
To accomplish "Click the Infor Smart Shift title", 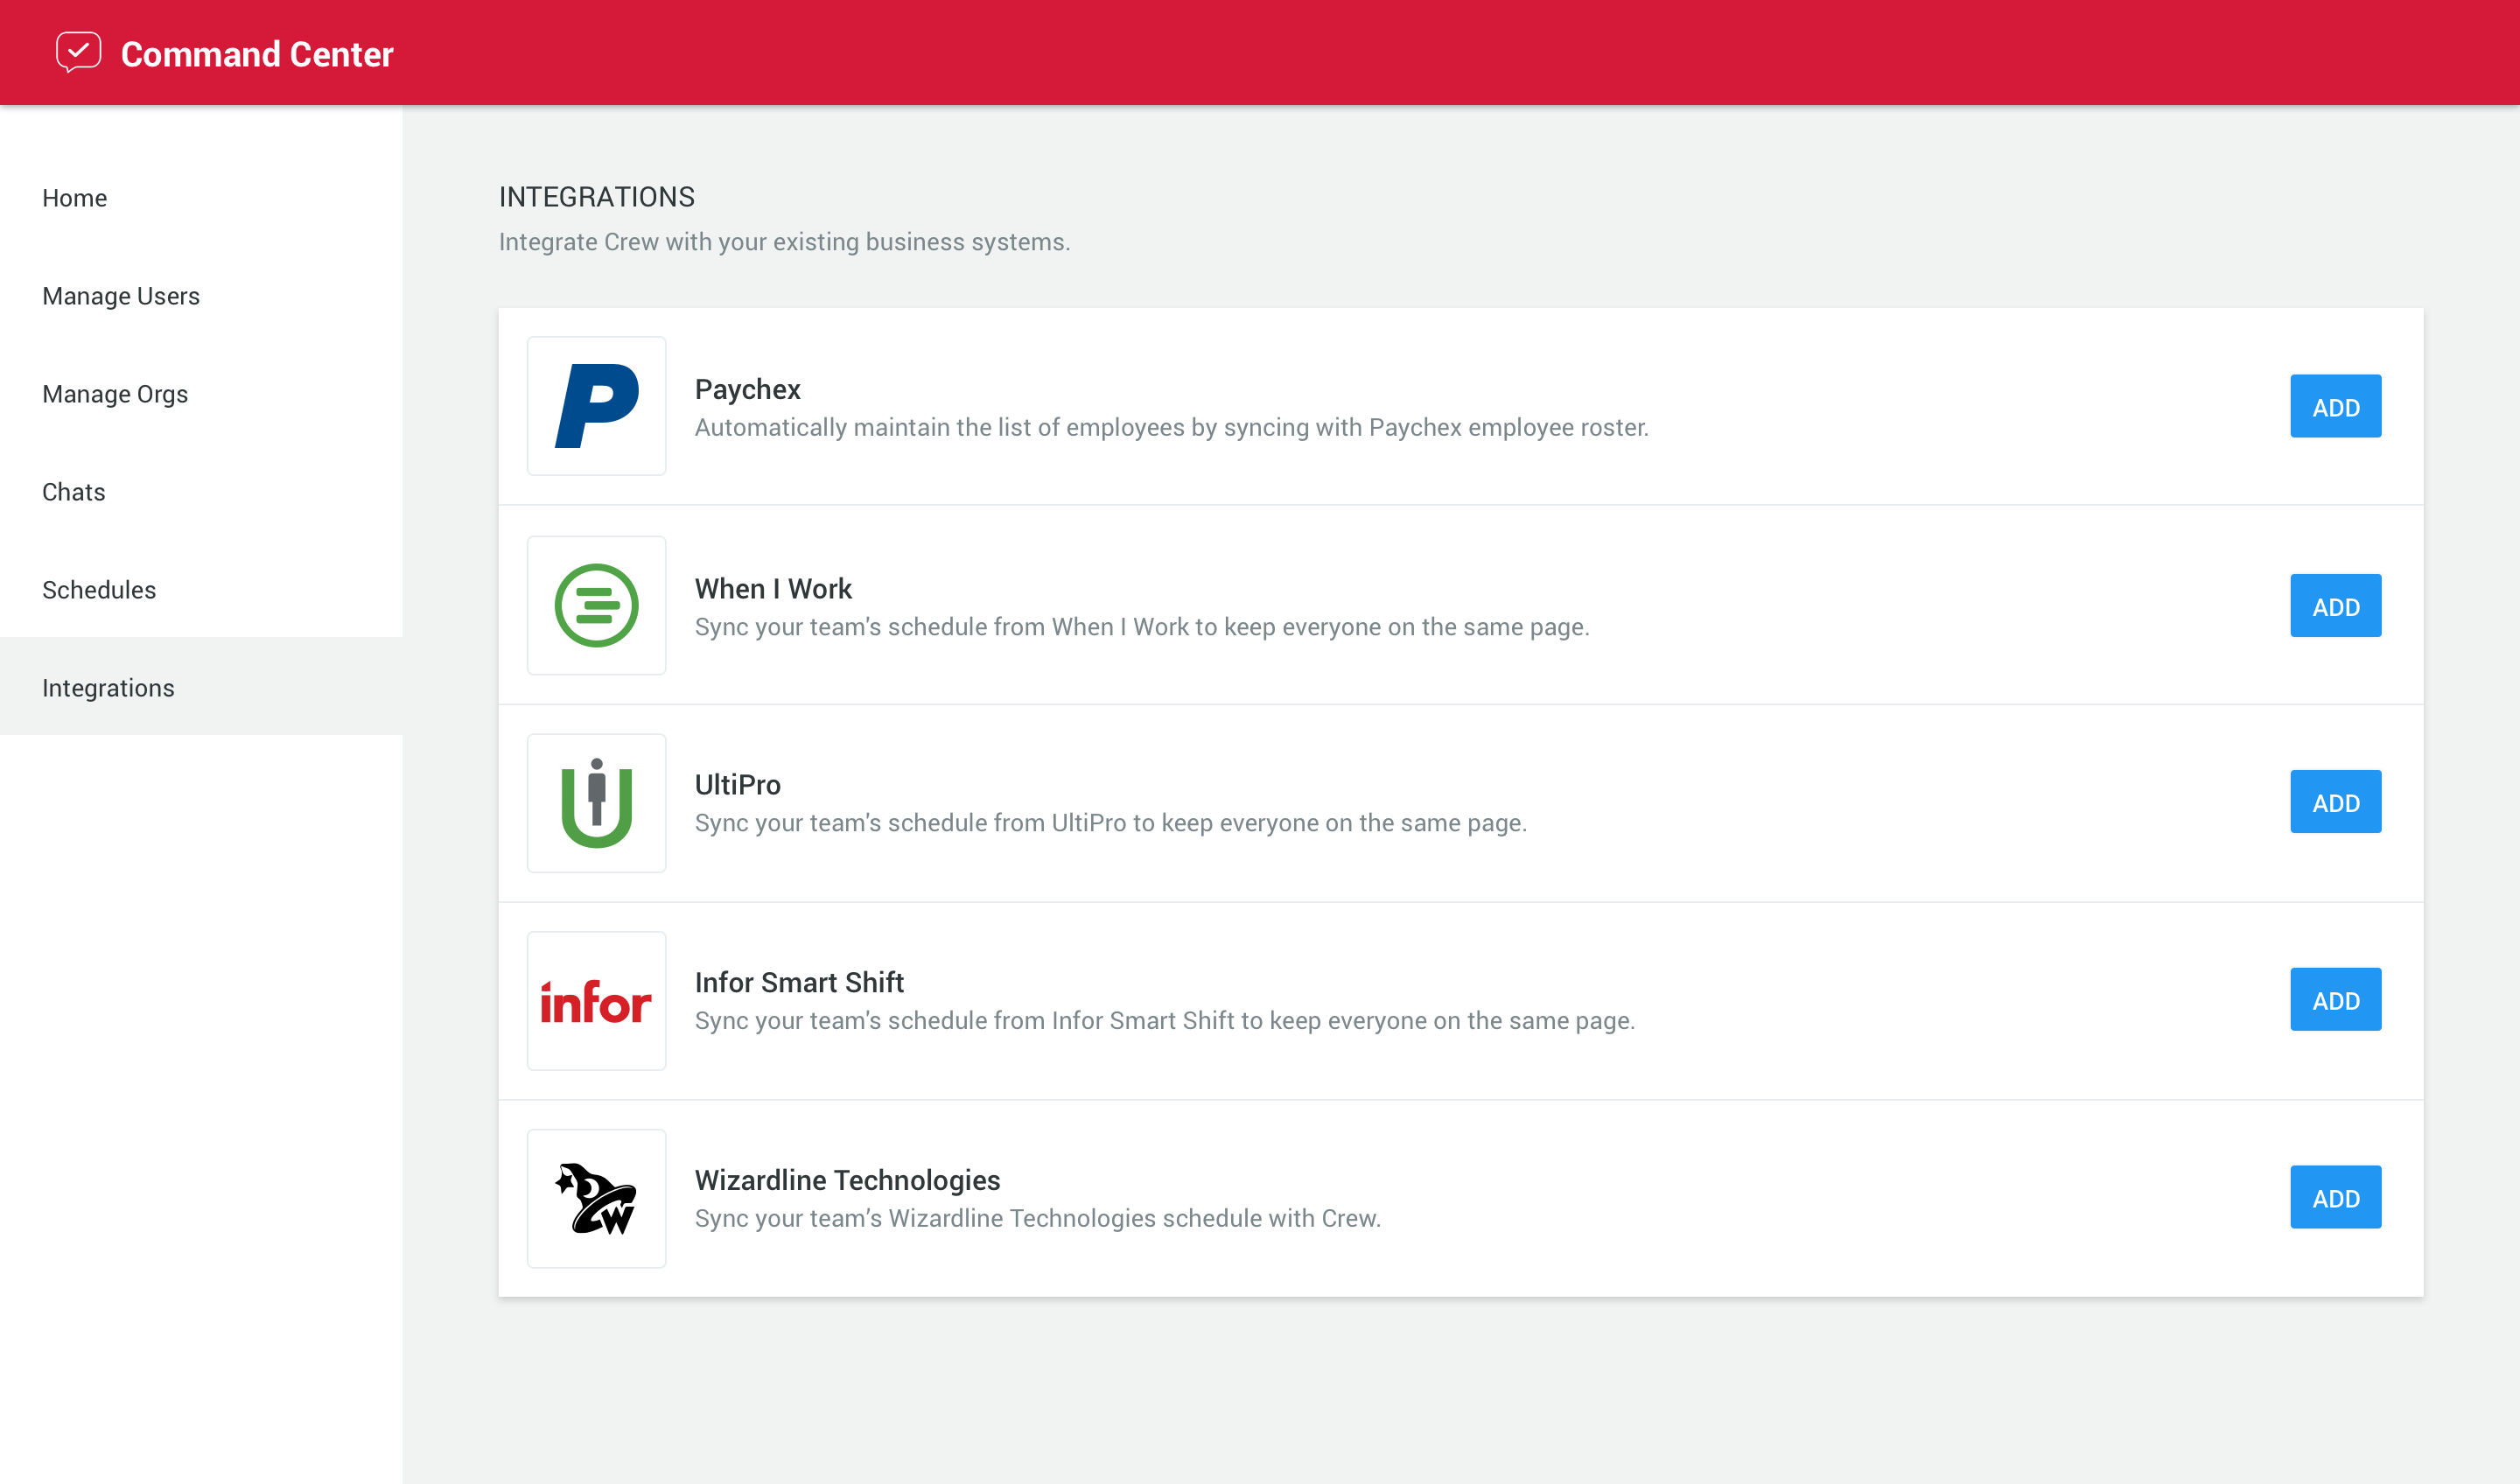I will click(x=799, y=983).
